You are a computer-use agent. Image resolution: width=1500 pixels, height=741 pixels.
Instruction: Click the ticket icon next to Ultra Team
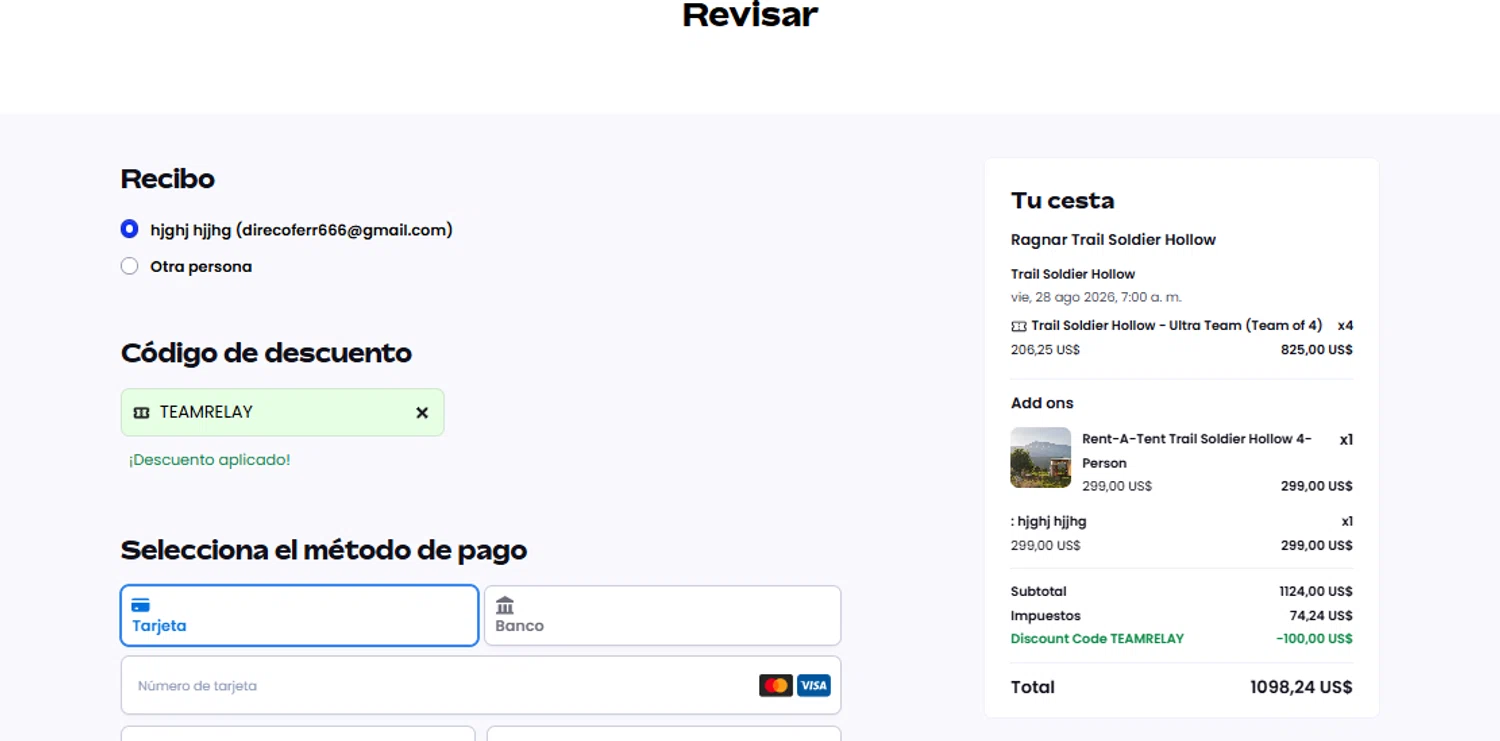coord(1019,326)
